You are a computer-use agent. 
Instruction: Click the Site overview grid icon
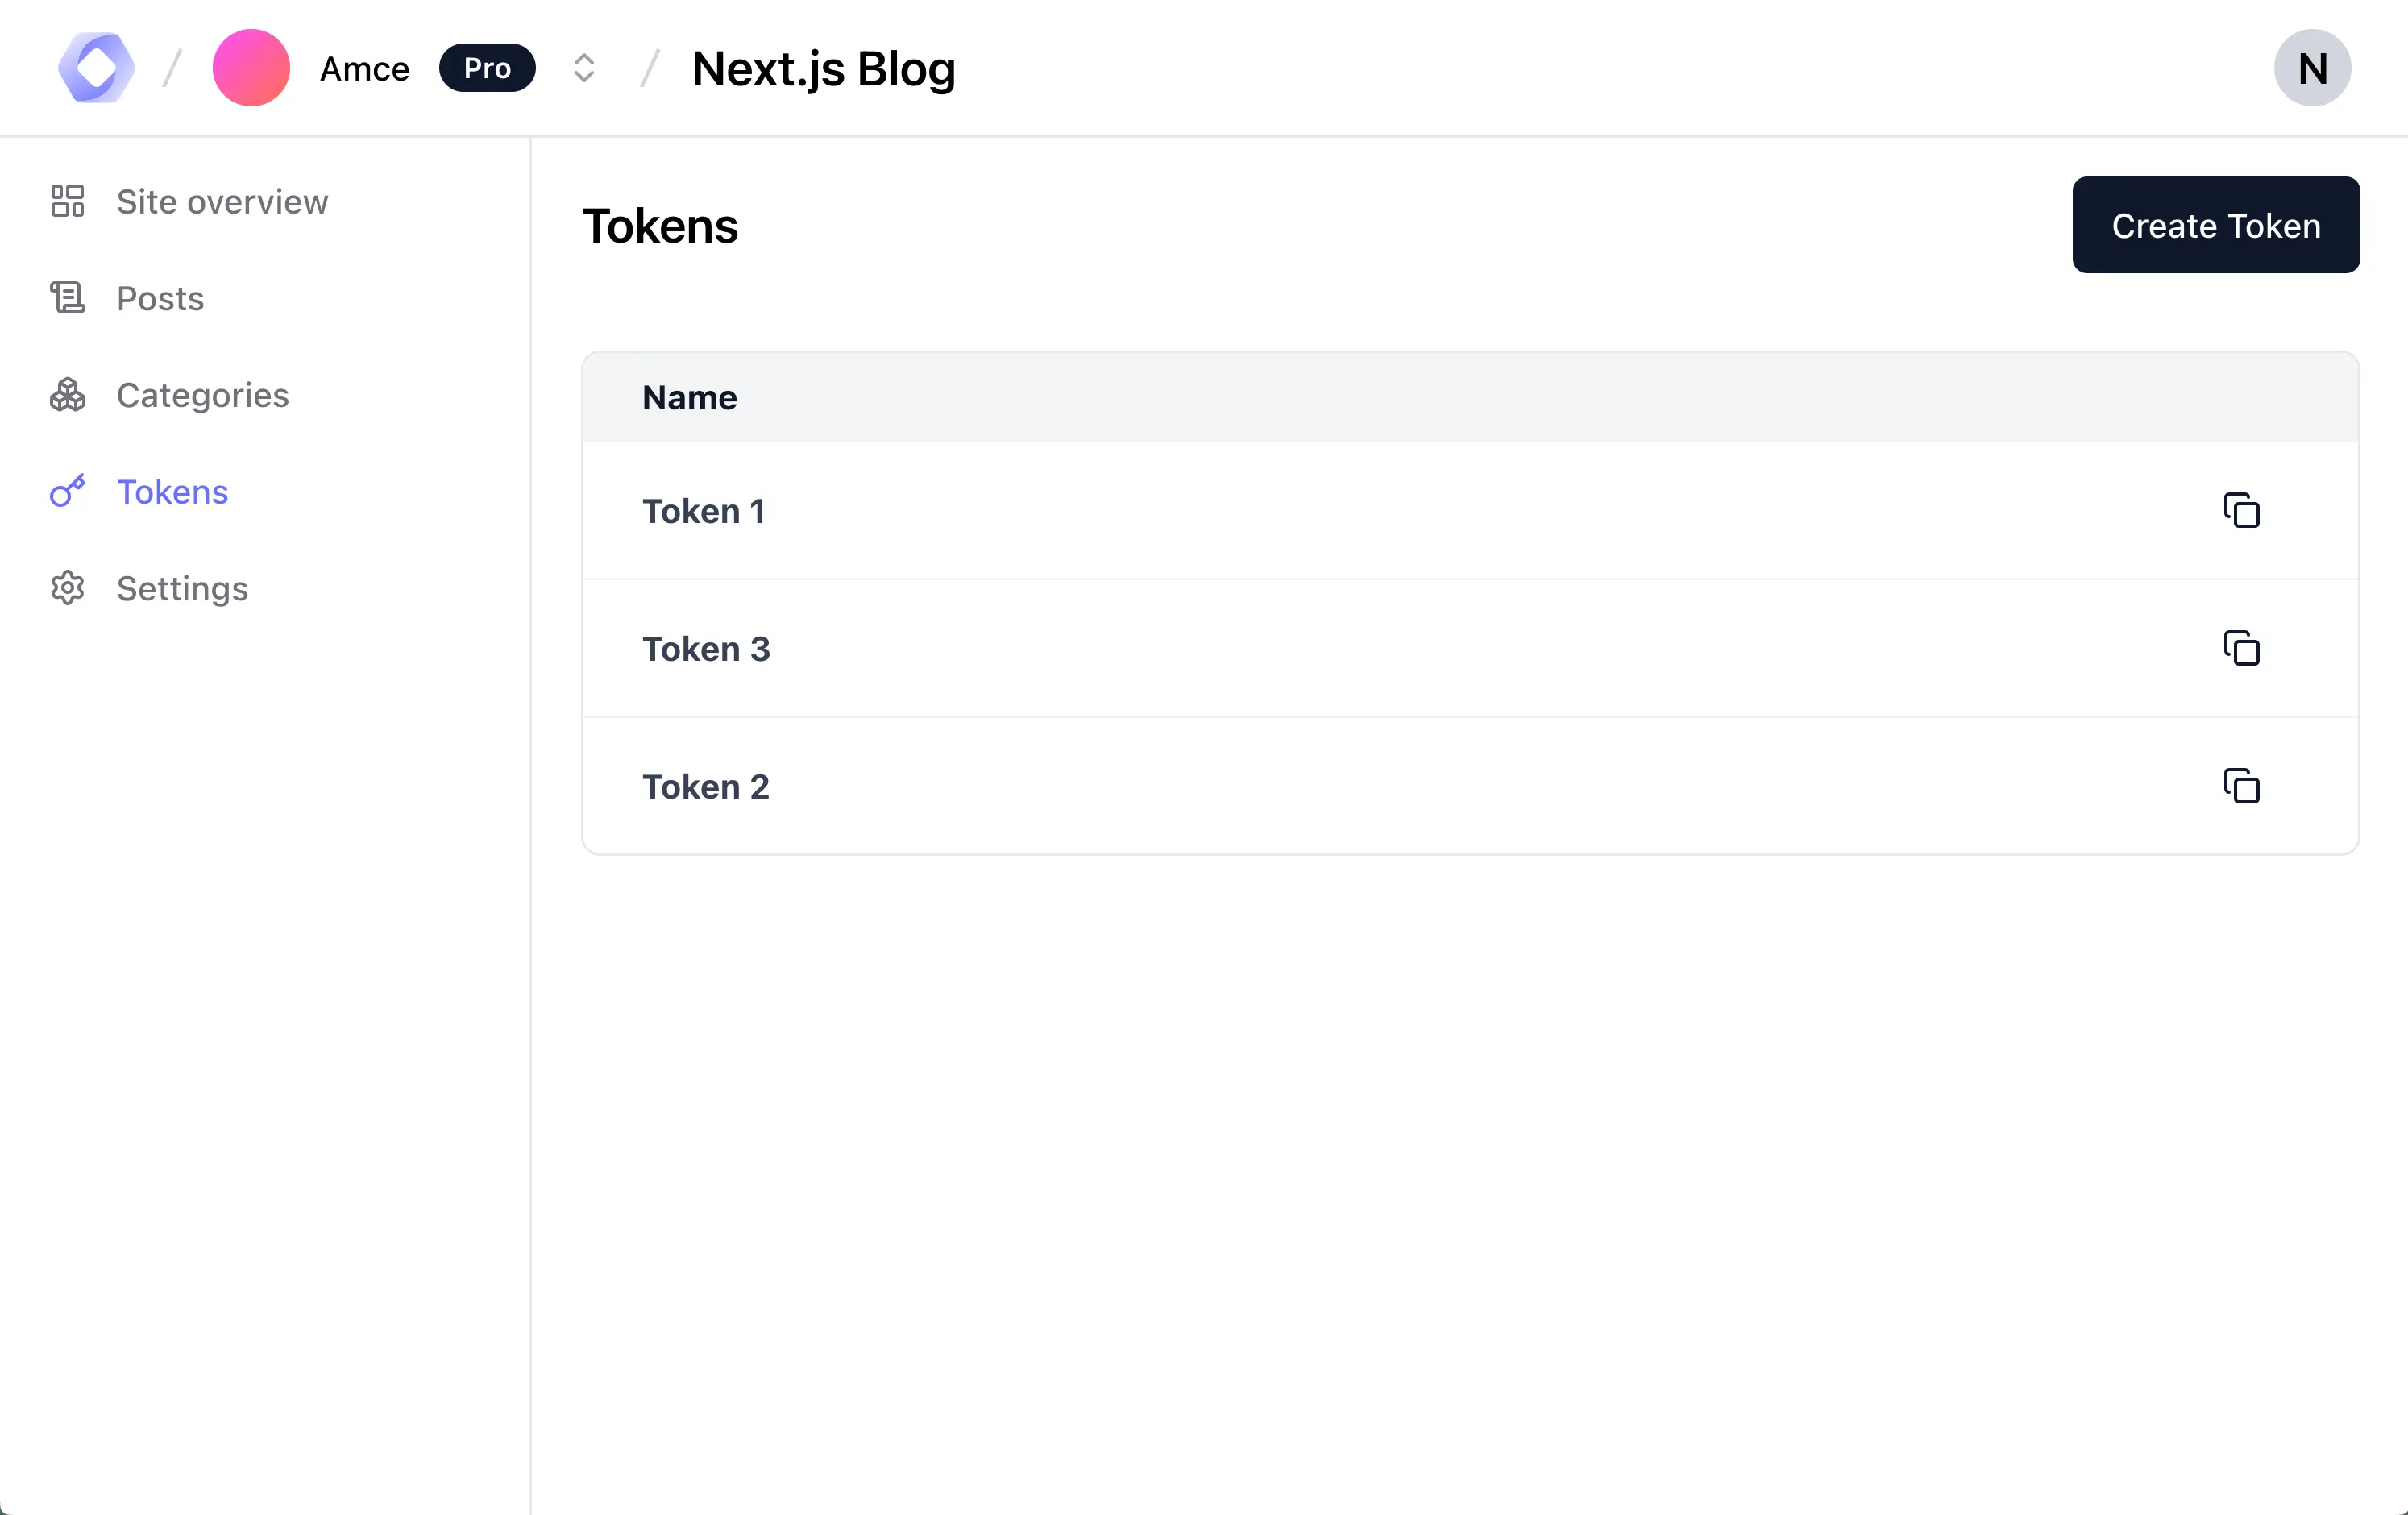pyautogui.click(x=67, y=201)
